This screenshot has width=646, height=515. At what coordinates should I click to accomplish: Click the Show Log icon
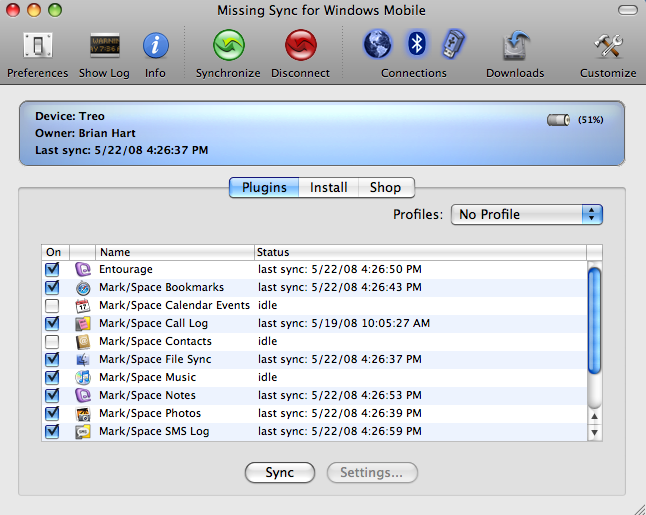coord(106,46)
